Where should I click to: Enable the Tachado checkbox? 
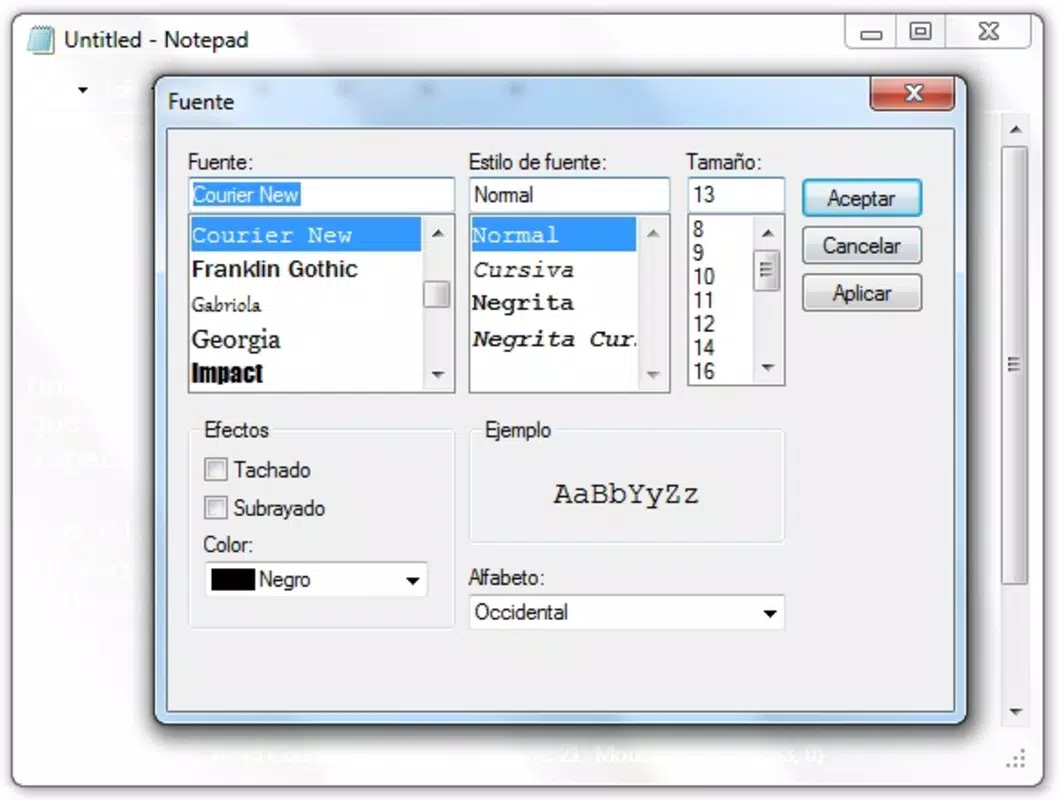coord(216,469)
